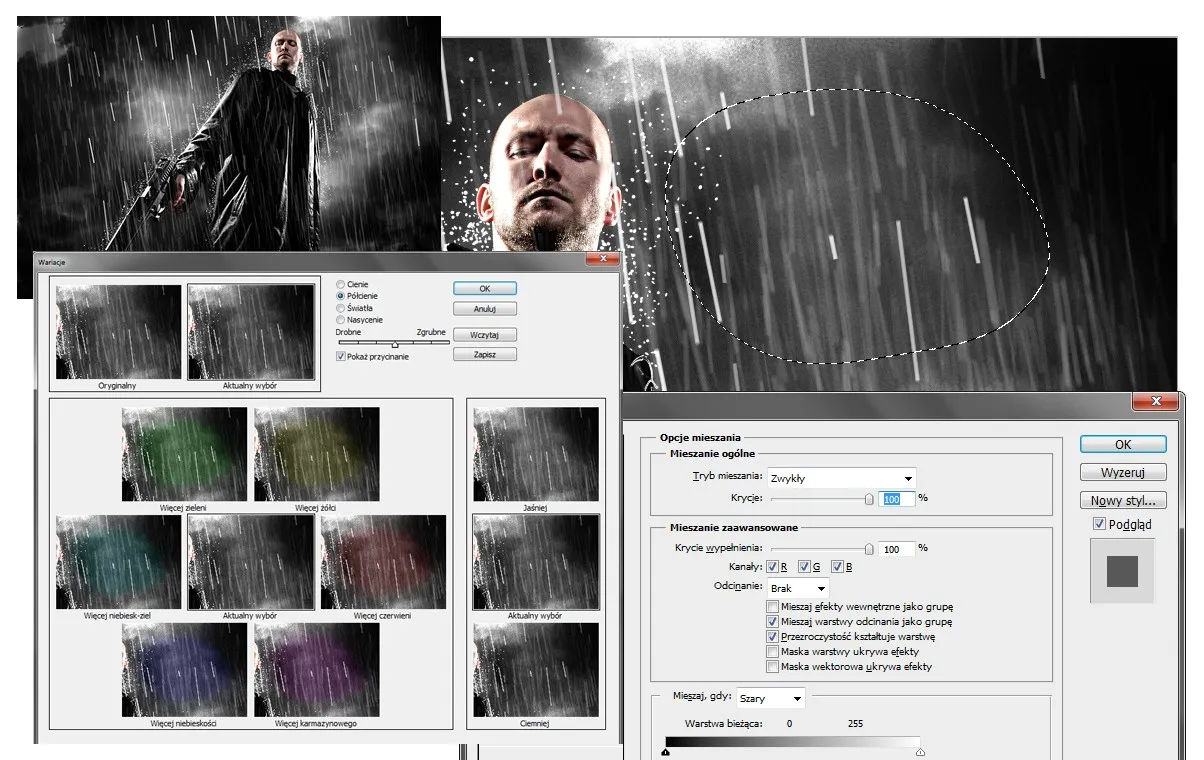Click the top Aktualny wybór preview thumbnail

coord(251,332)
